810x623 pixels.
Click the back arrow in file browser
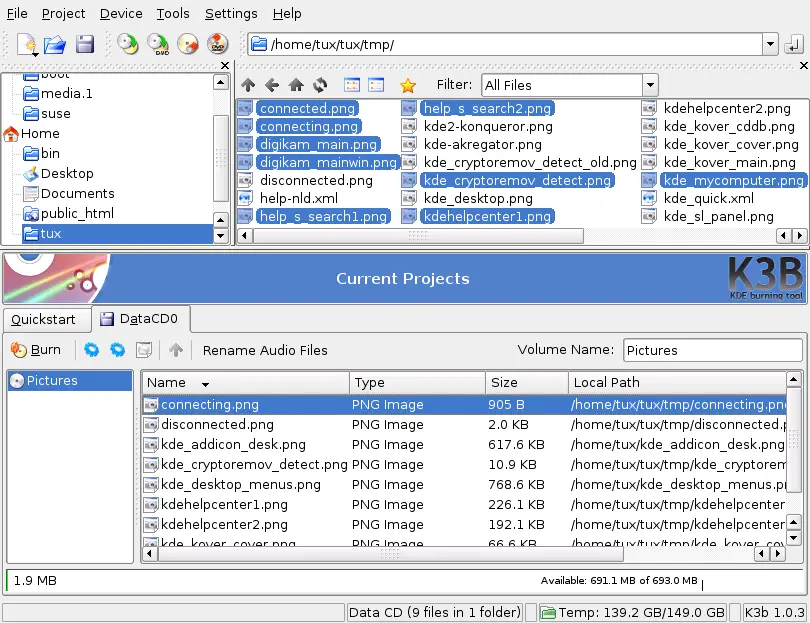coord(272,85)
